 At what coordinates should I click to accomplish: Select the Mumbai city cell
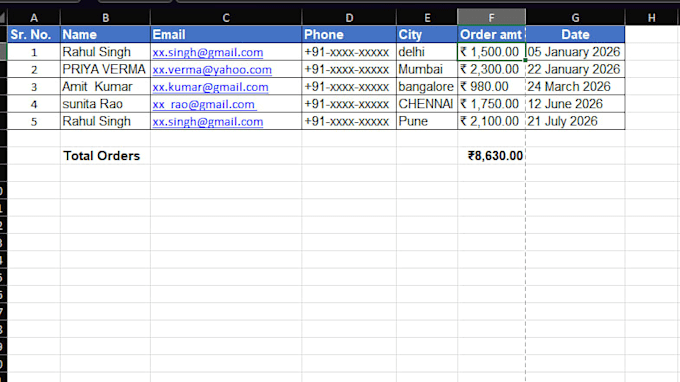[x=427, y=69]
